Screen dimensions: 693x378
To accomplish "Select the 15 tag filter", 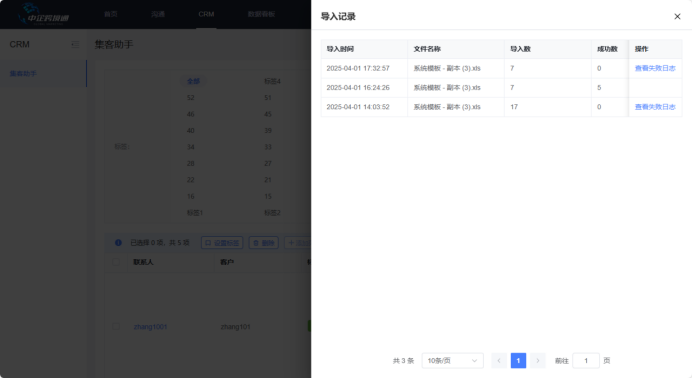I will (268, 196).
